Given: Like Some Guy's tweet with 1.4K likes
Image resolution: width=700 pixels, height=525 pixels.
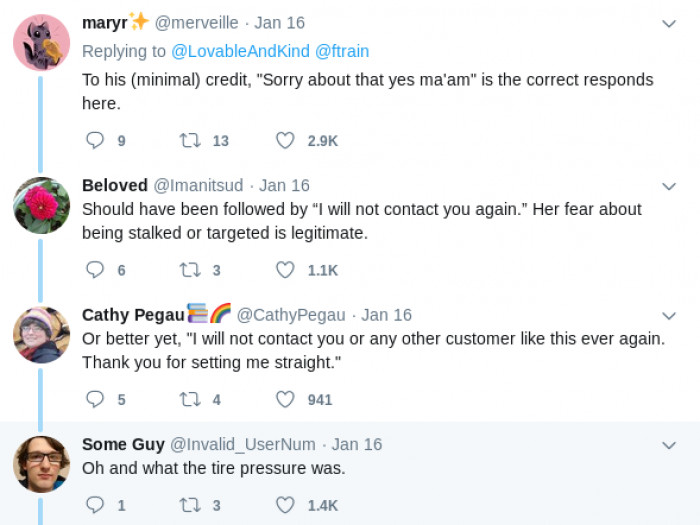Looking at the screenshot, I should click(285, 505).
